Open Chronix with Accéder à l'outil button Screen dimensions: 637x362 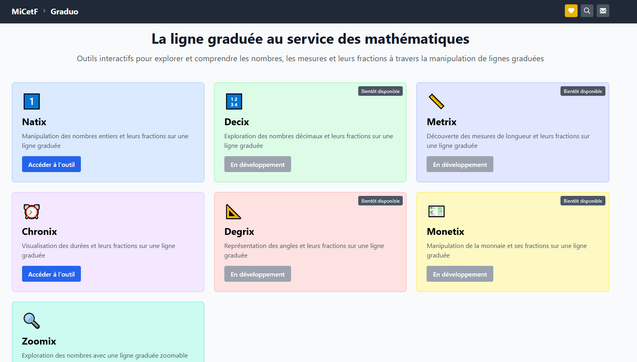[51, 274]
